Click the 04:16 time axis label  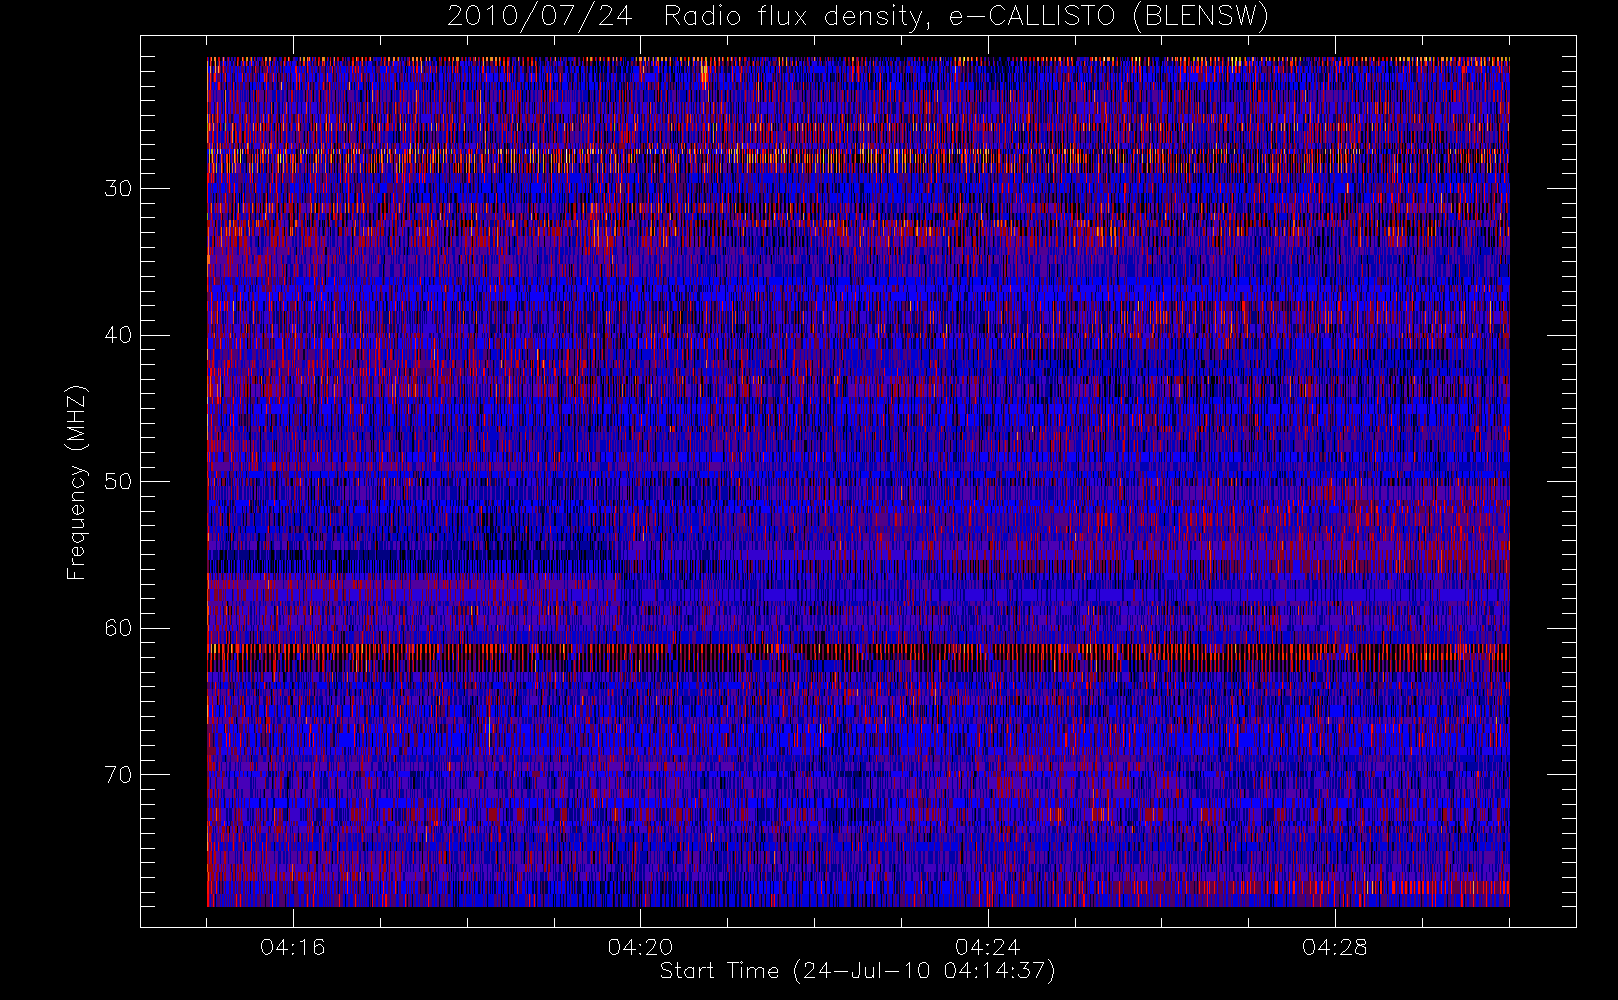(293, 947)
